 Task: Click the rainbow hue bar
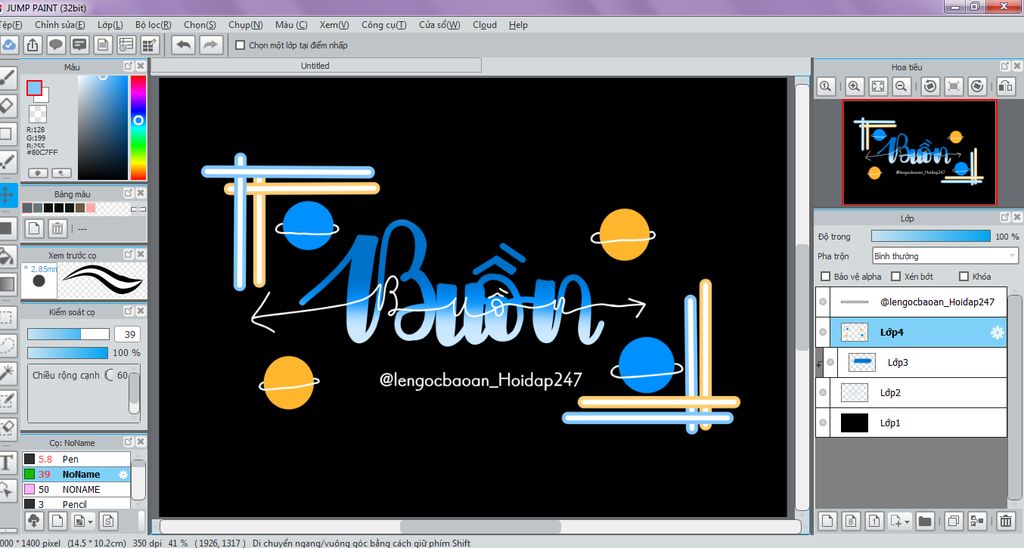click(138, 127)
